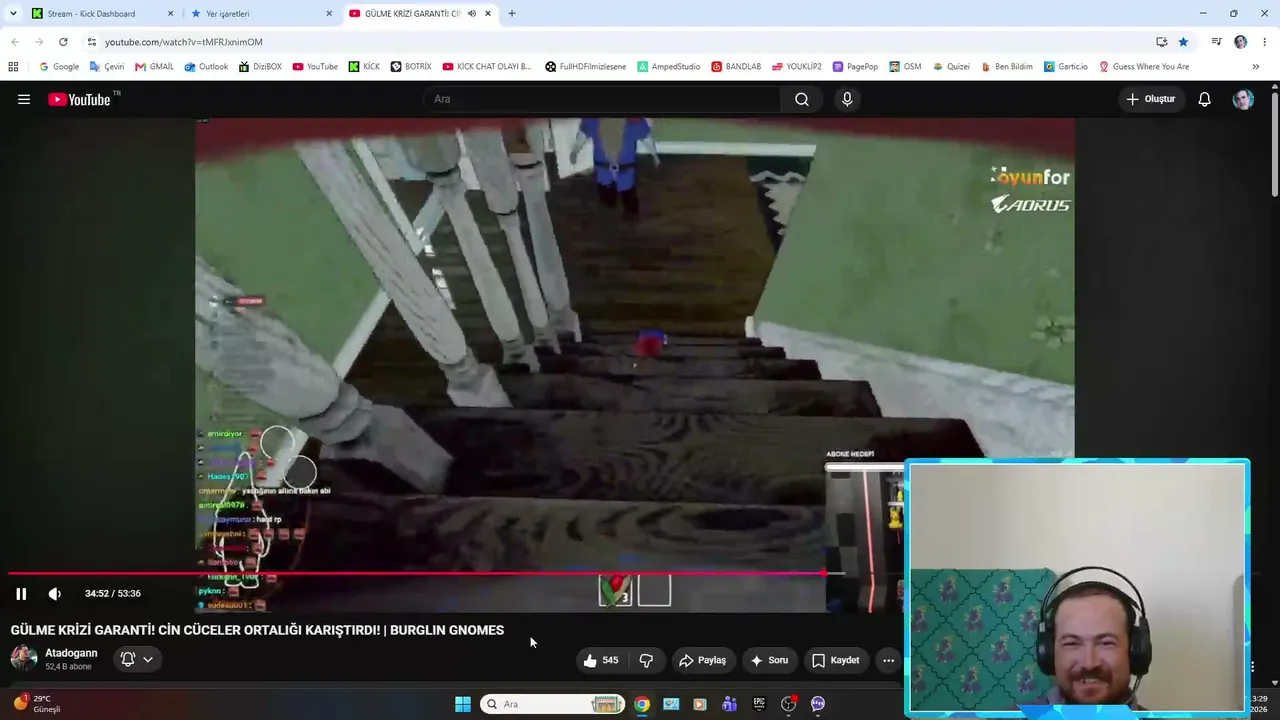The height and width of the screenshot is (720, 1280).
Task: Open the Chrome apps grid shortcut
Action: [x=13, y=67]
